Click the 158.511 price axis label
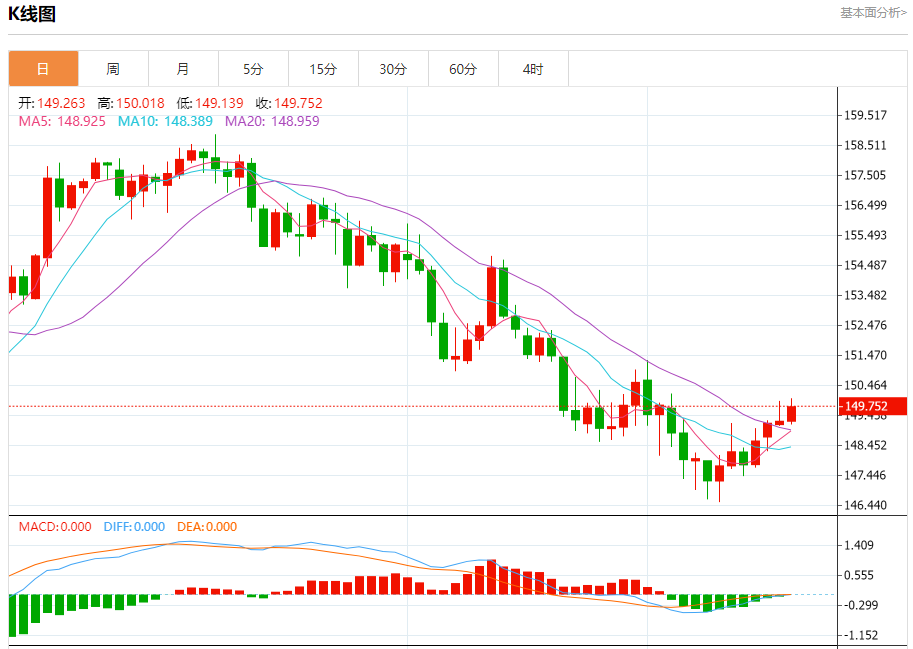This screenshot has width=913, height=649. pos(865,146)
